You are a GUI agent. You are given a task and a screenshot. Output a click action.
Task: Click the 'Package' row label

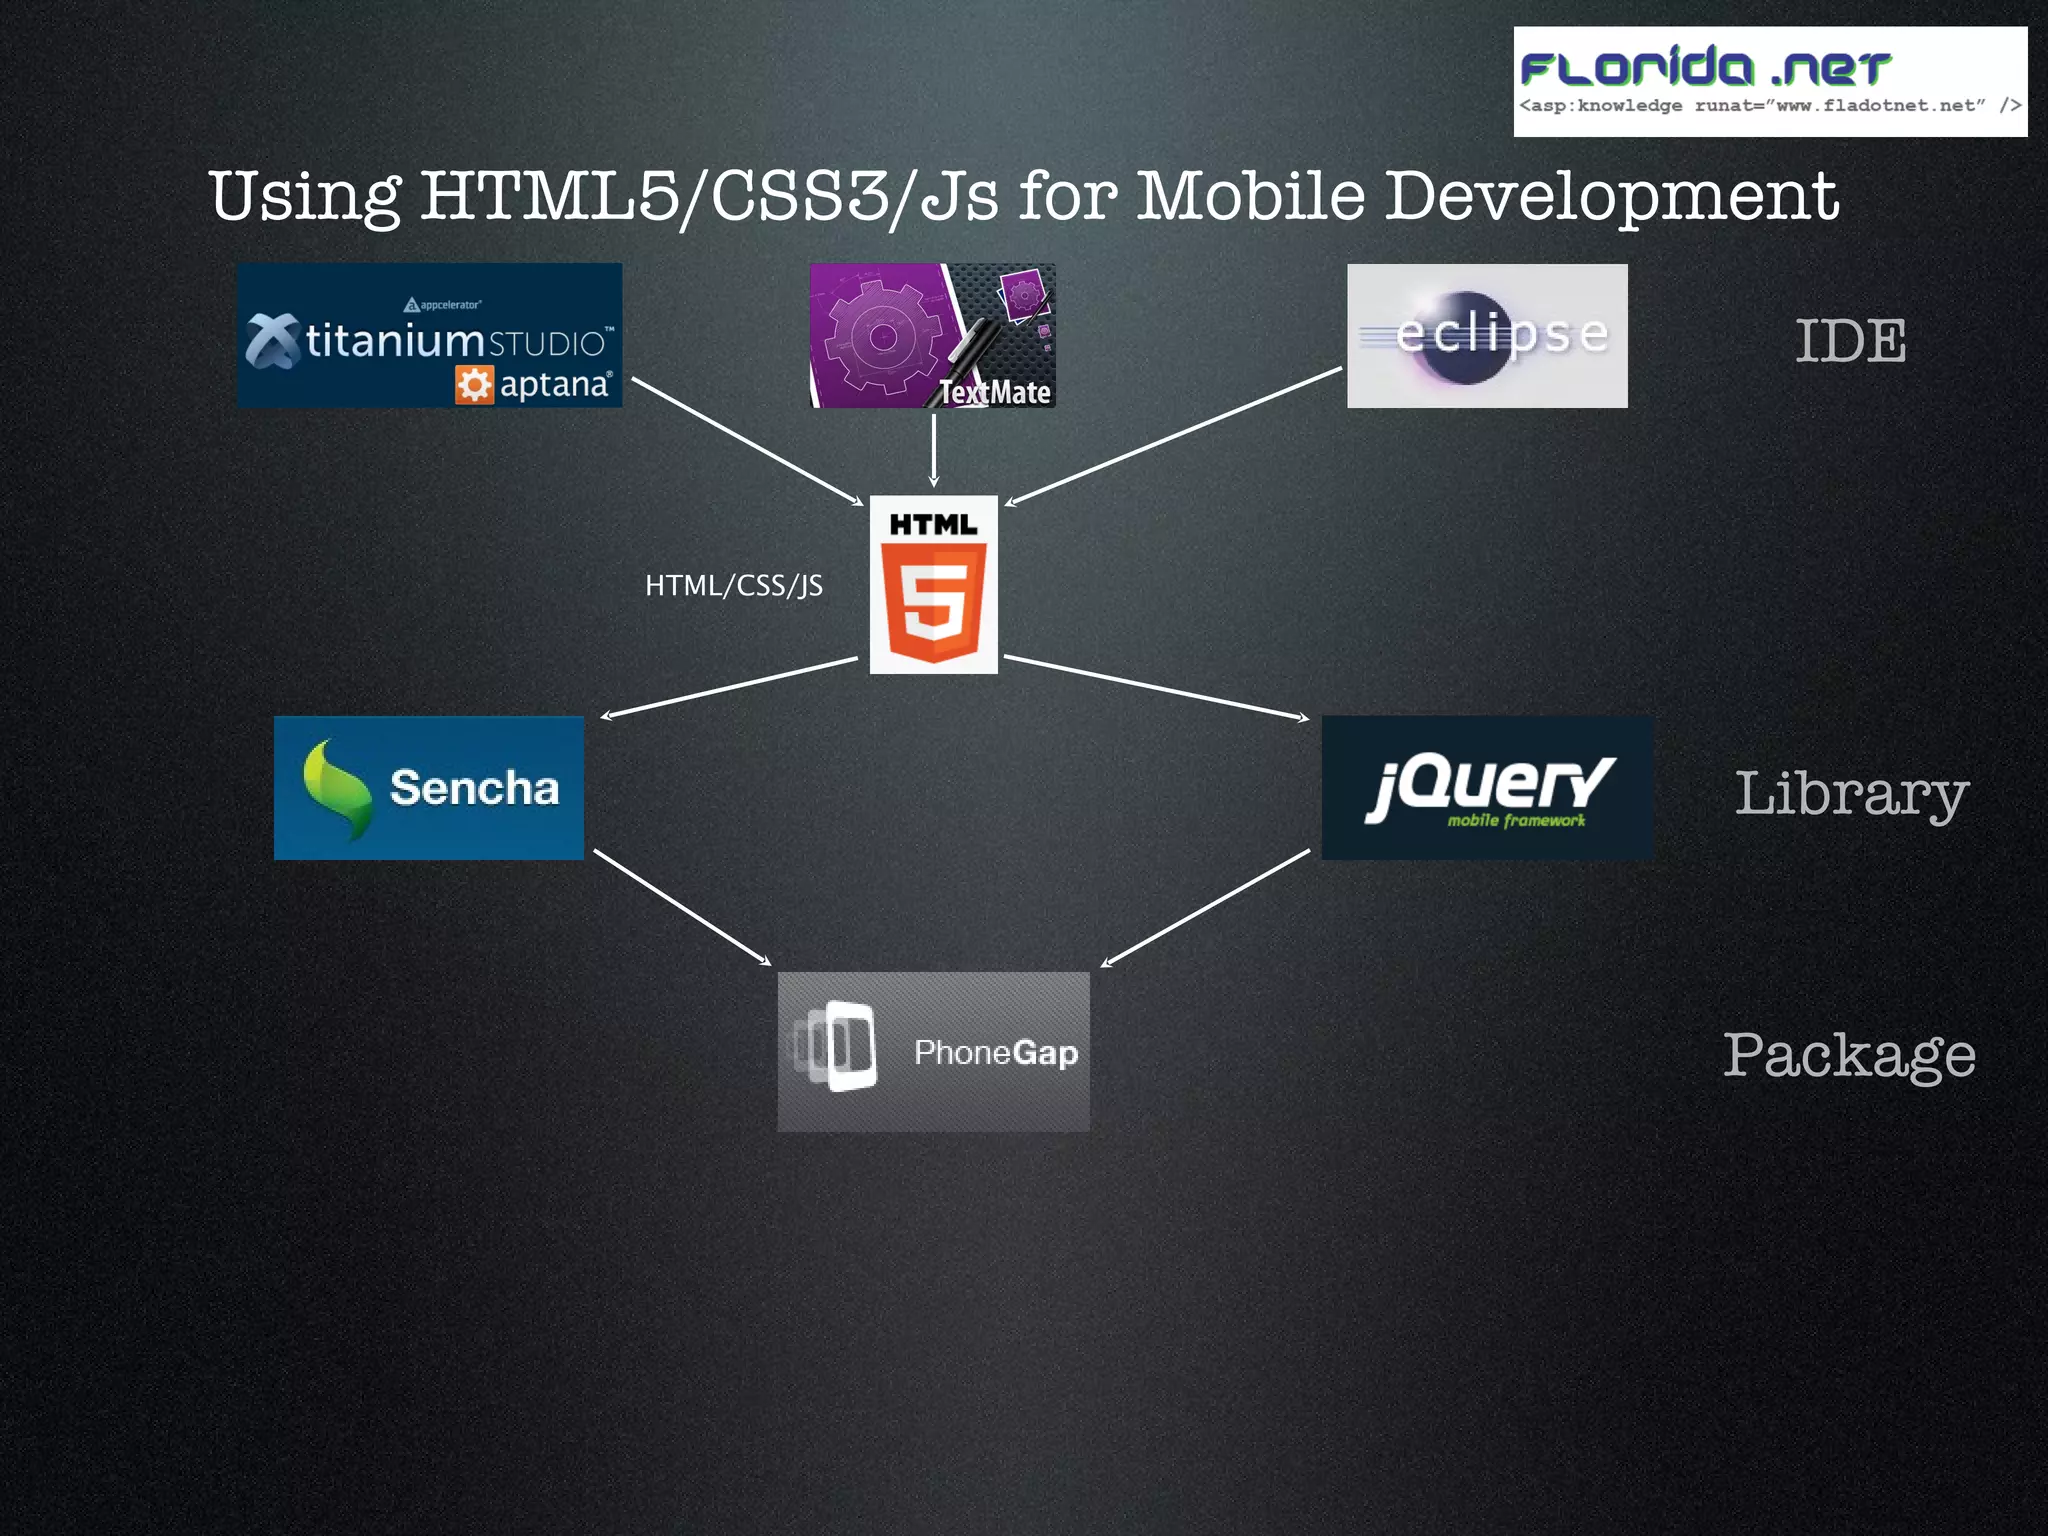tap(1849, 1056)
